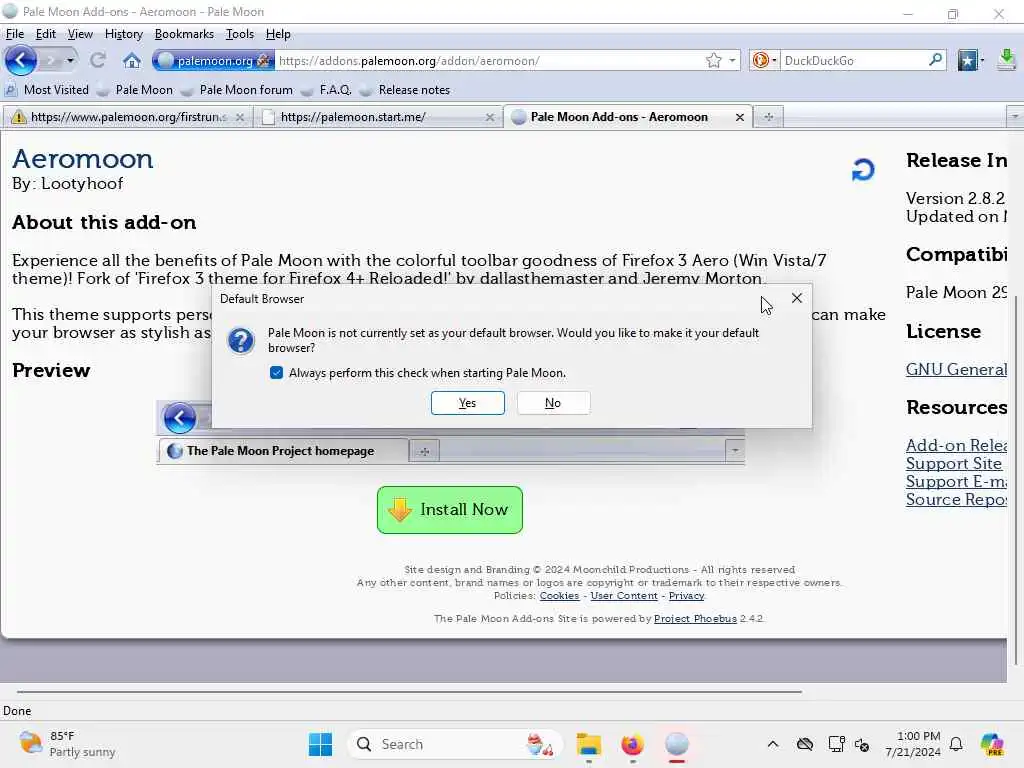Close the Default Browser dialog
The height and width of the screenshot is (768, 1024).
[x=797, y=298]
